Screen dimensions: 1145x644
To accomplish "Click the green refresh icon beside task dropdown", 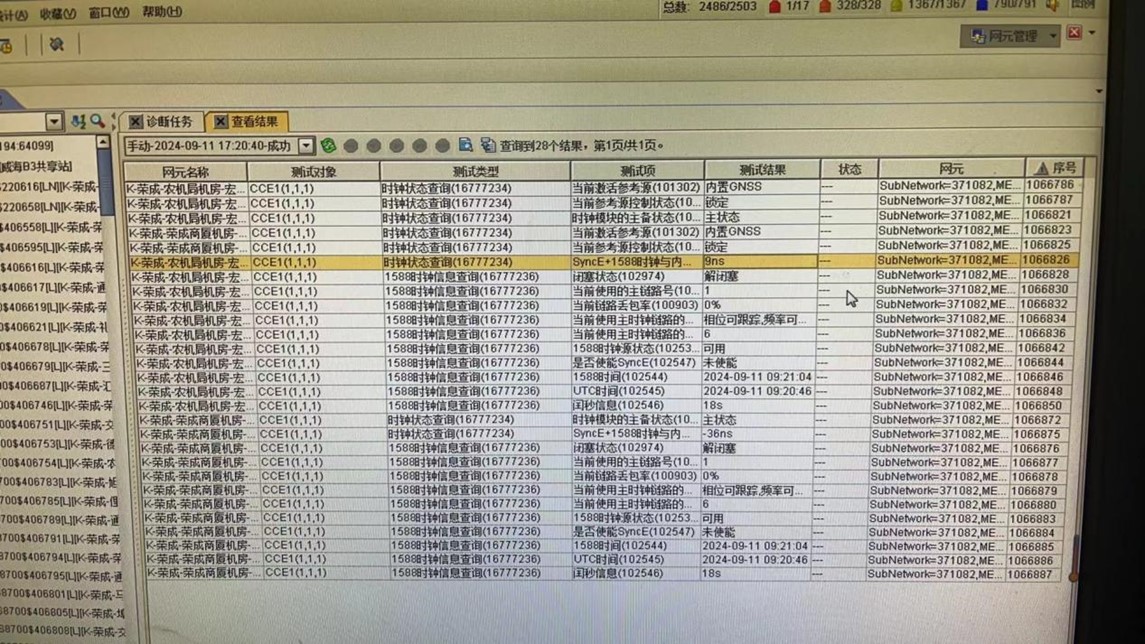I will coord(328,146).
